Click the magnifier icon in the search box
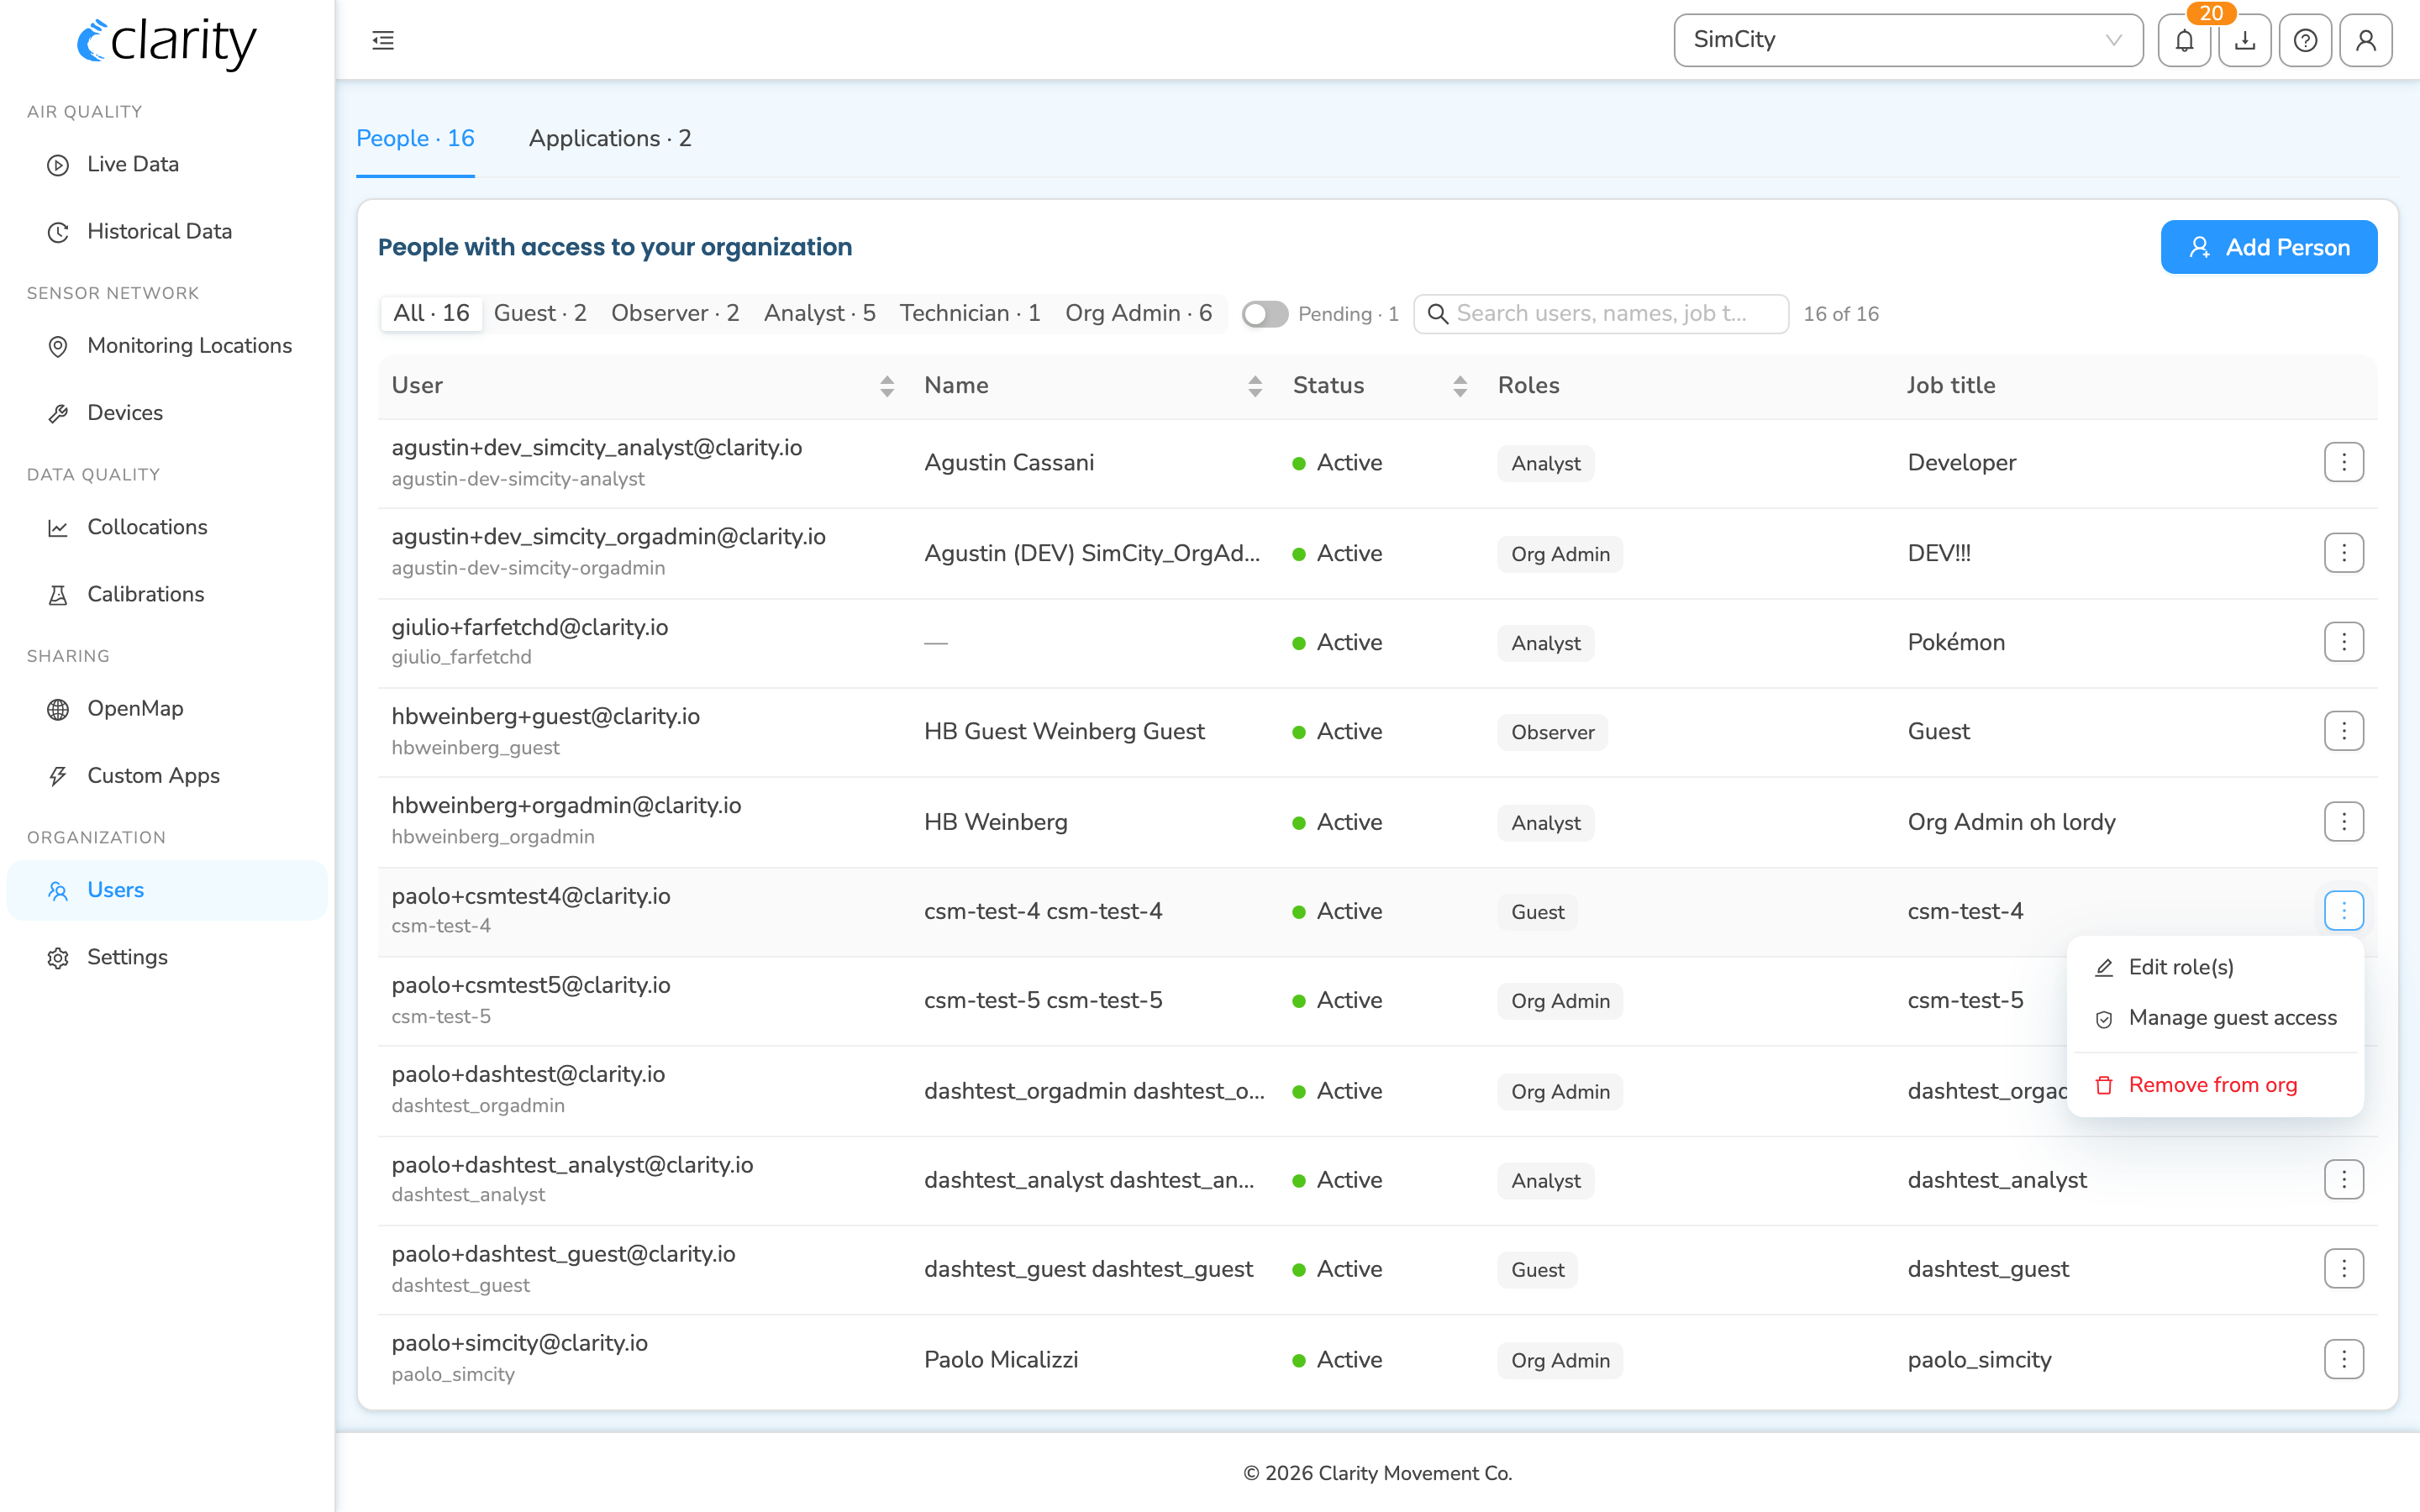The width and height of the screenshot is (2420, 1512). pos(1437,314)
